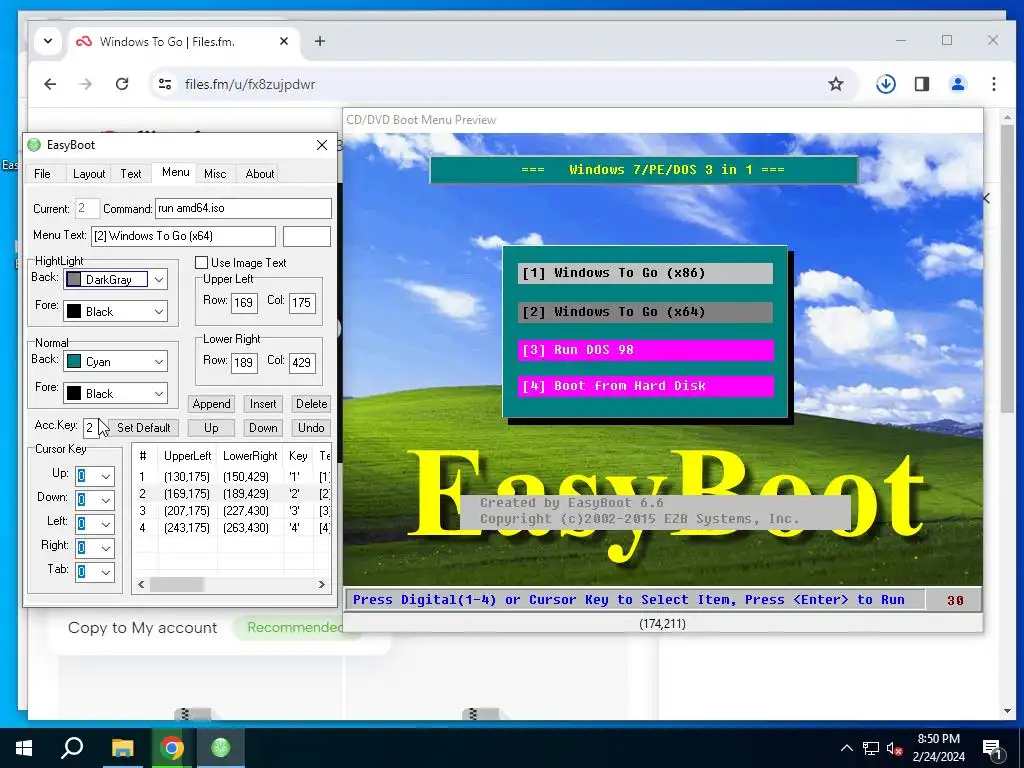This screenshot has width=1024, height=768.
Task: Click Chrome icon in taskbar
Action: click(171, 748)
